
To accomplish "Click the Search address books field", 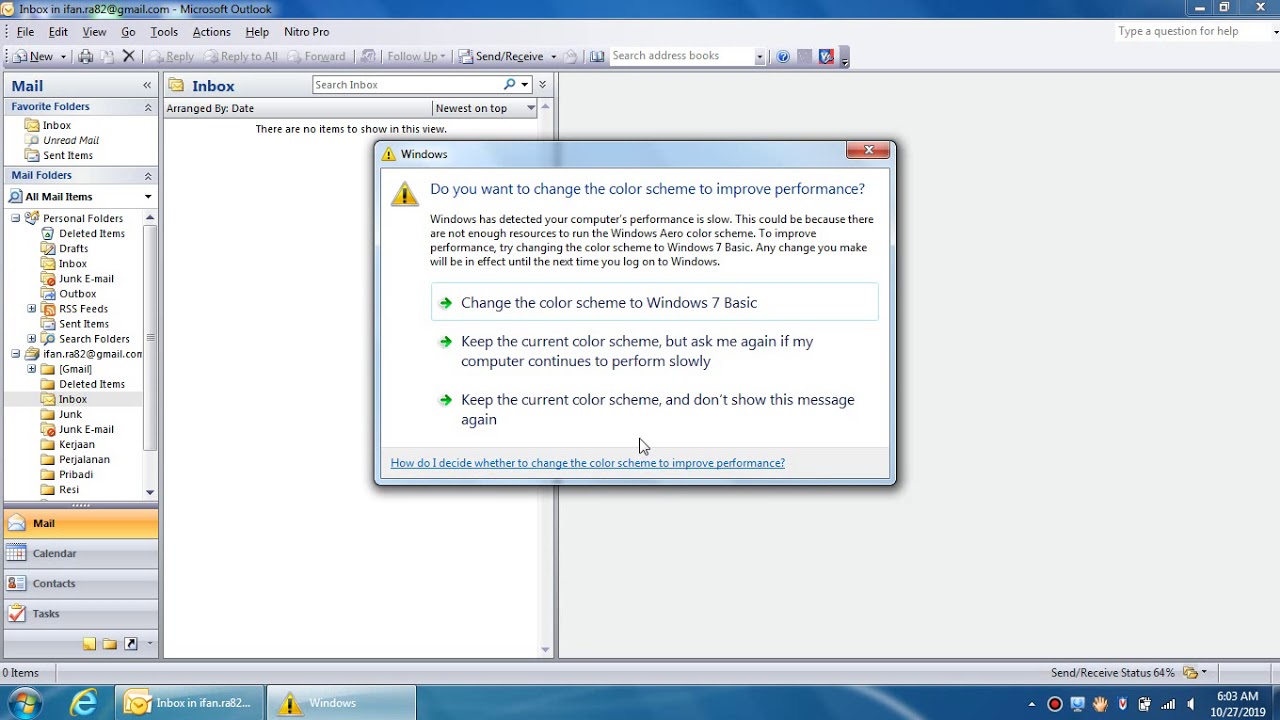I will (681, 56).
